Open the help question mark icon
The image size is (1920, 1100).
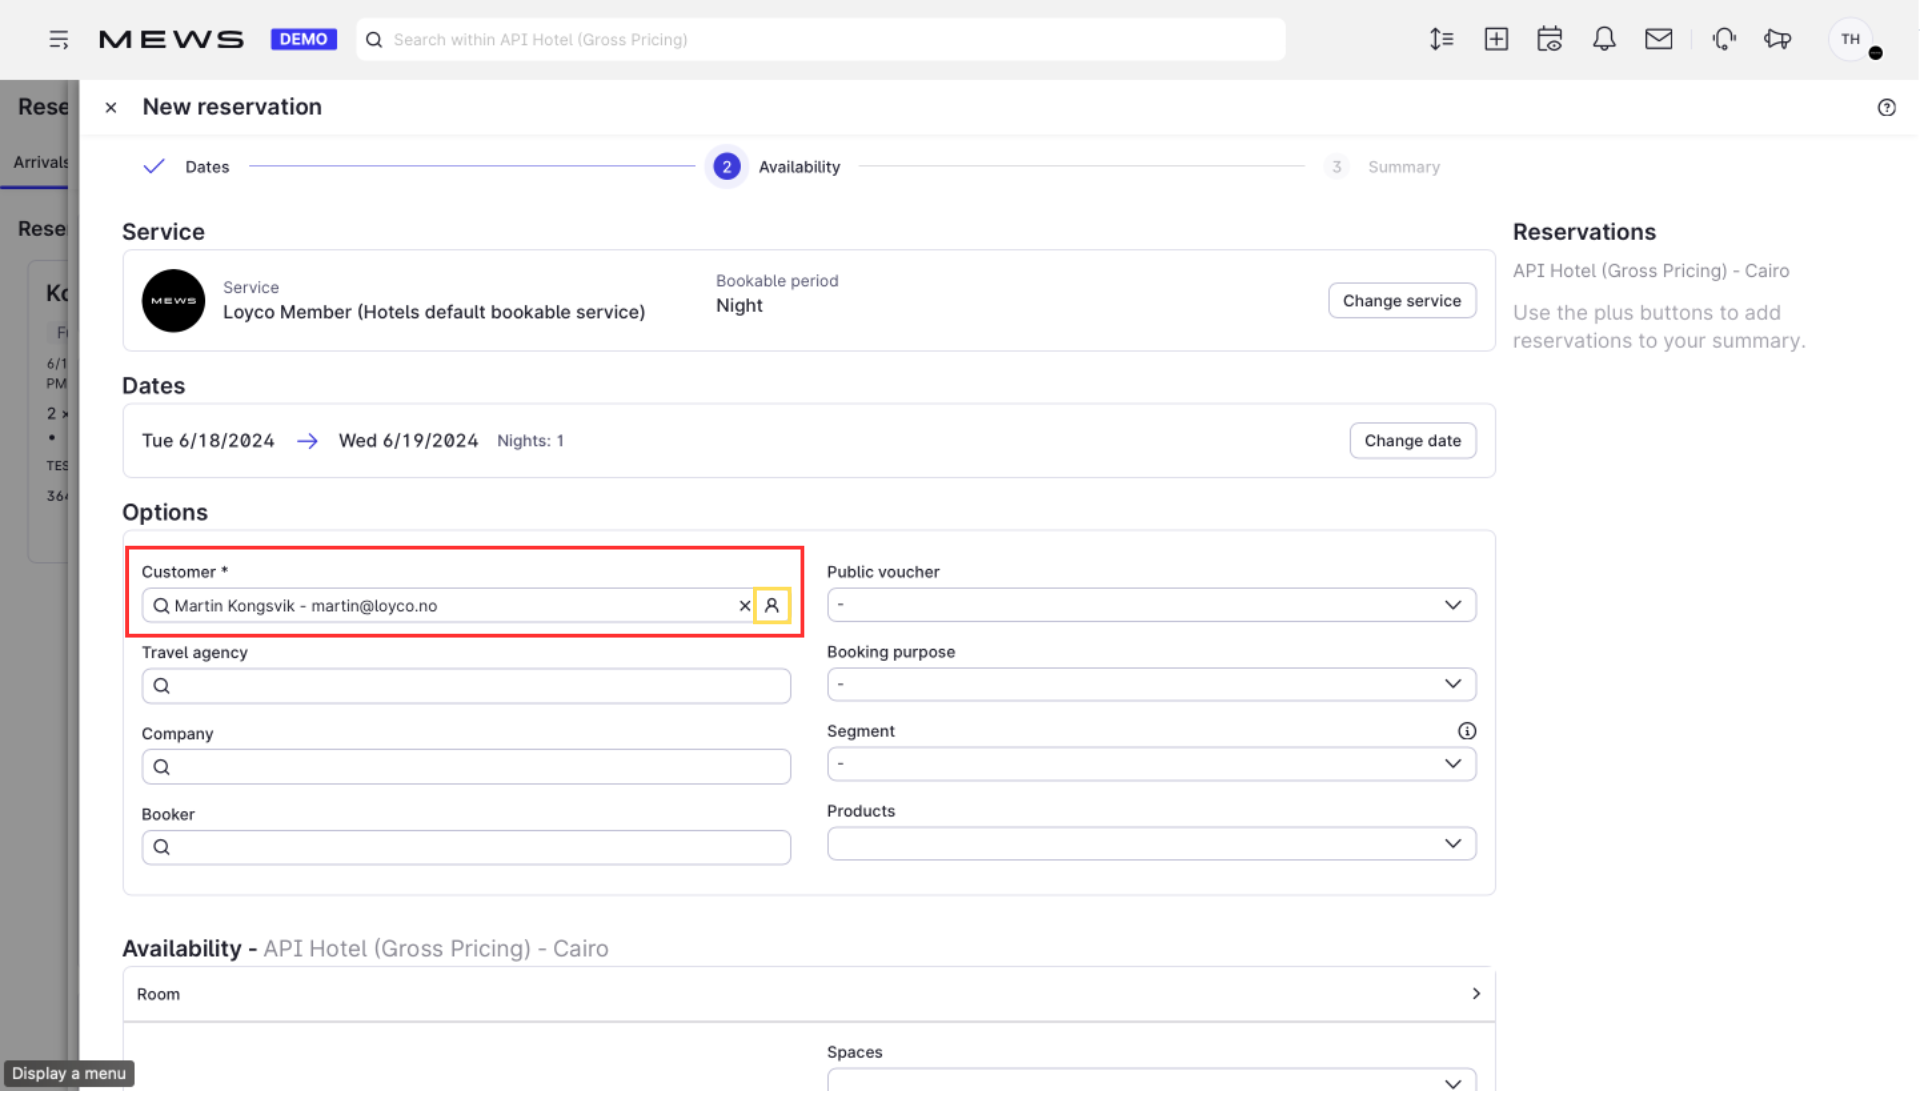1886,108
